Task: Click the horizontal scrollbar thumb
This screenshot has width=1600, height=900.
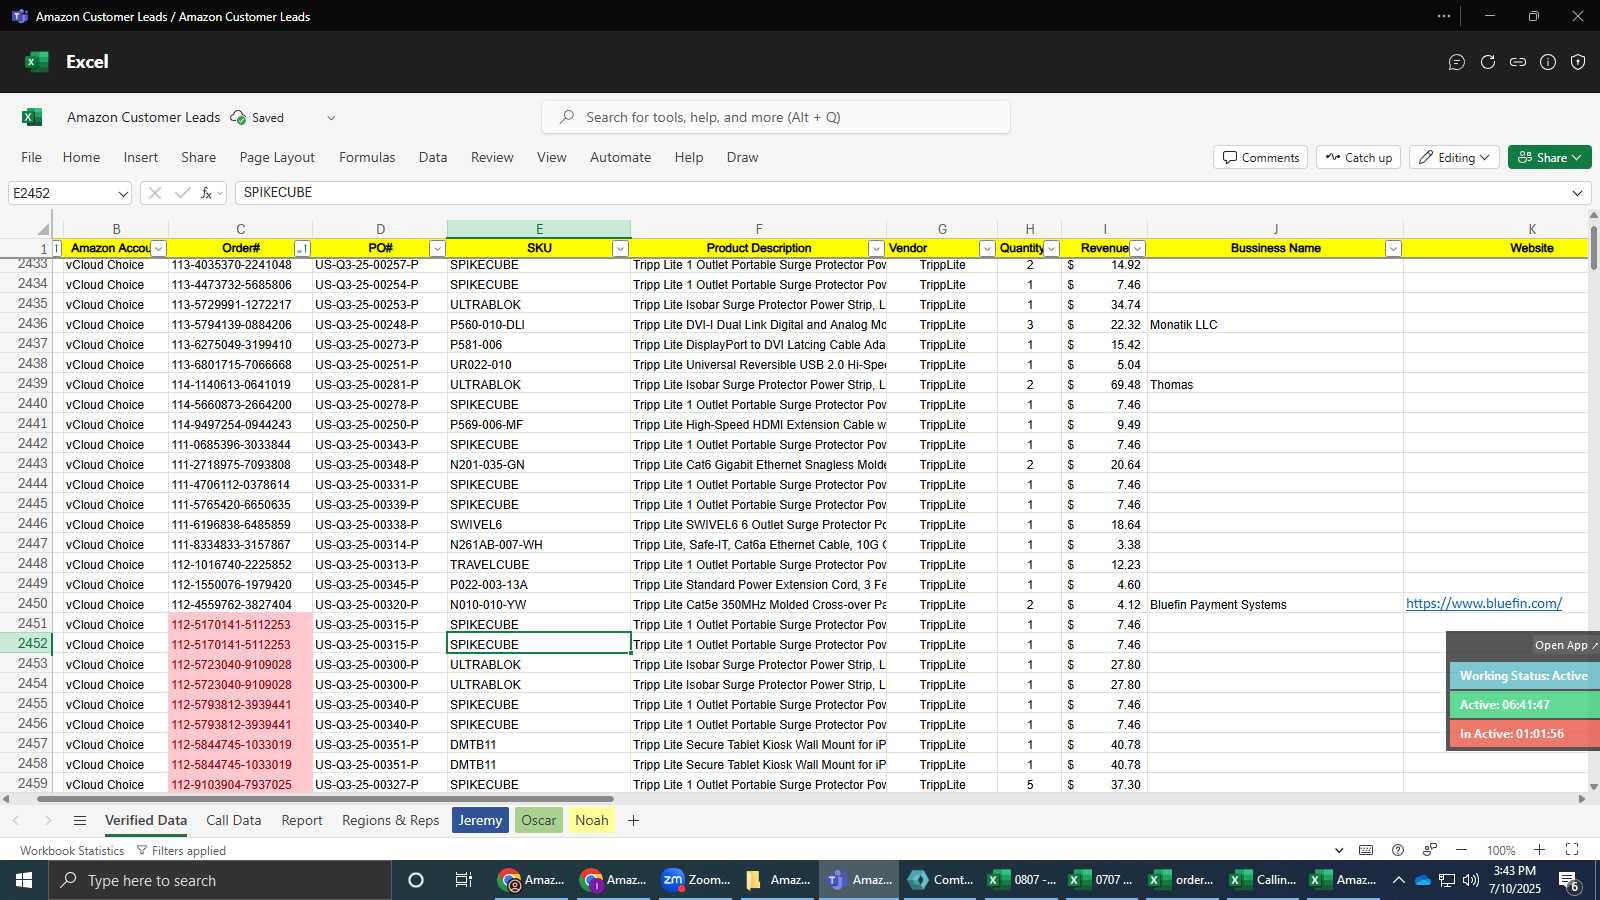Action: [x=325, y=799]
